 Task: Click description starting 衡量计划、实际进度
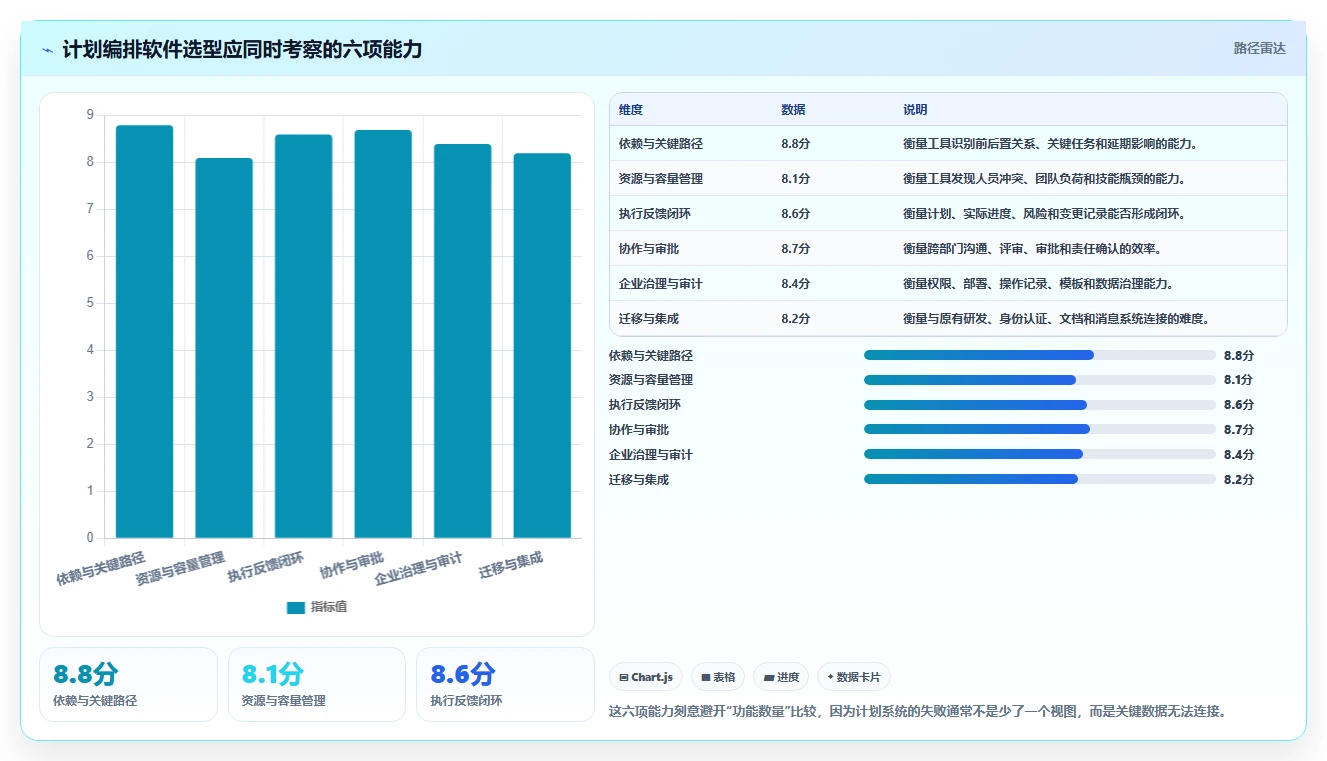[1044, 214]
